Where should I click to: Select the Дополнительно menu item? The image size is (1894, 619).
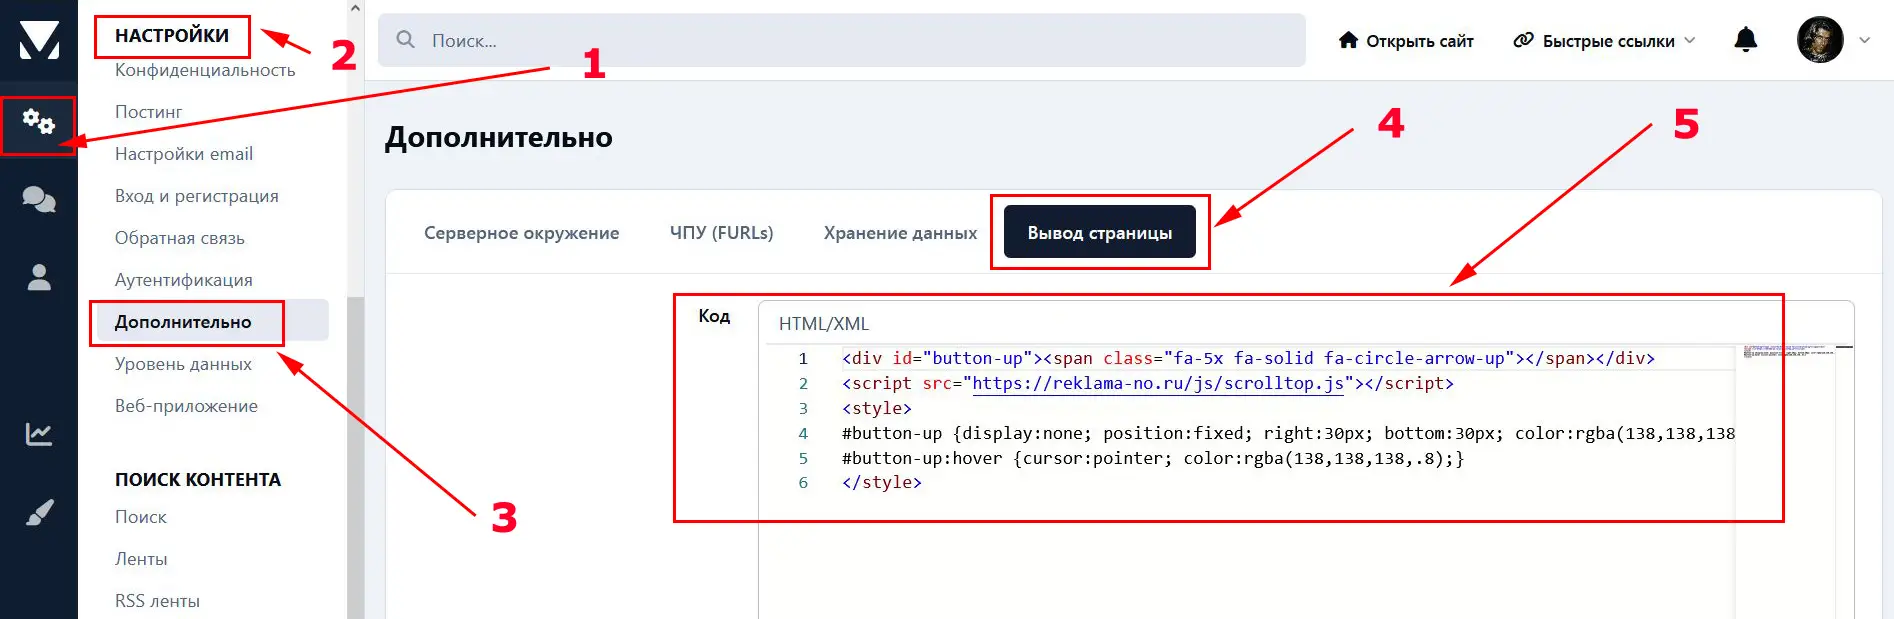point(211,321)
